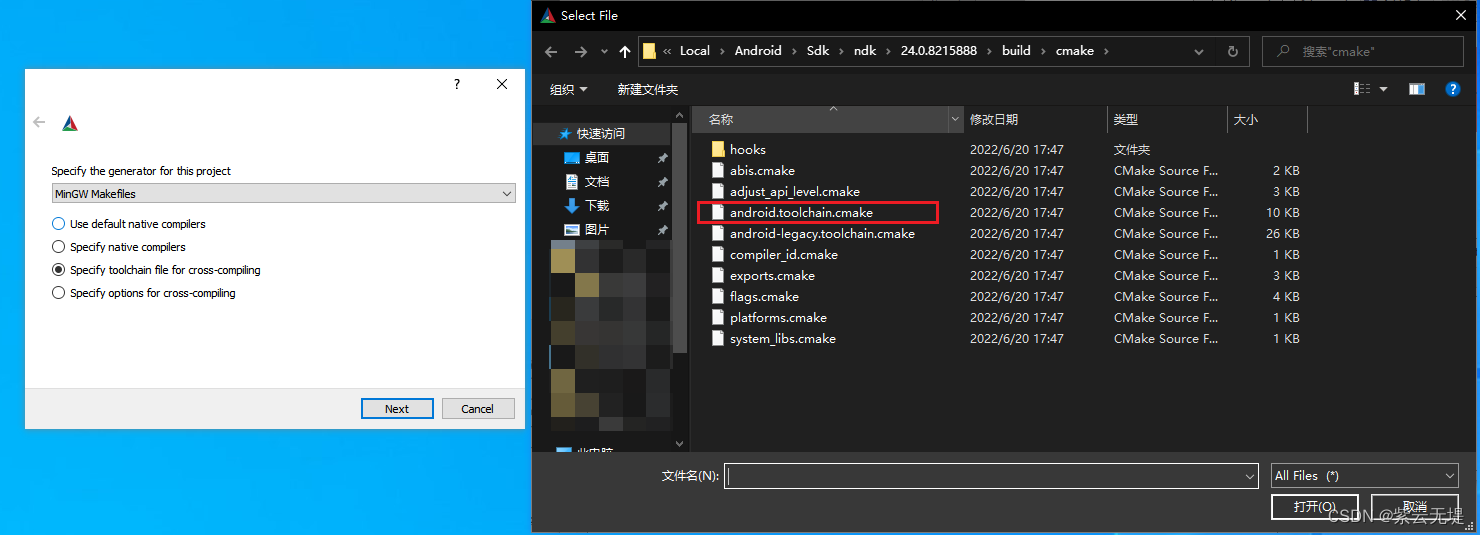Click pin icon next to 图片
The height and width of the screenshot is (535, 1480).
coord(662,230)
